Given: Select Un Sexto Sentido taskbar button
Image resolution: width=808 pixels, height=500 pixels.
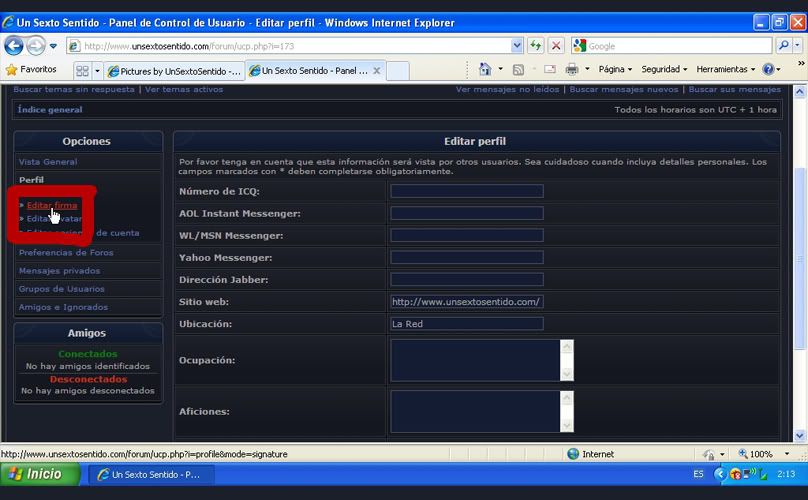Looking at the screenshot, I should click(152, 474).
